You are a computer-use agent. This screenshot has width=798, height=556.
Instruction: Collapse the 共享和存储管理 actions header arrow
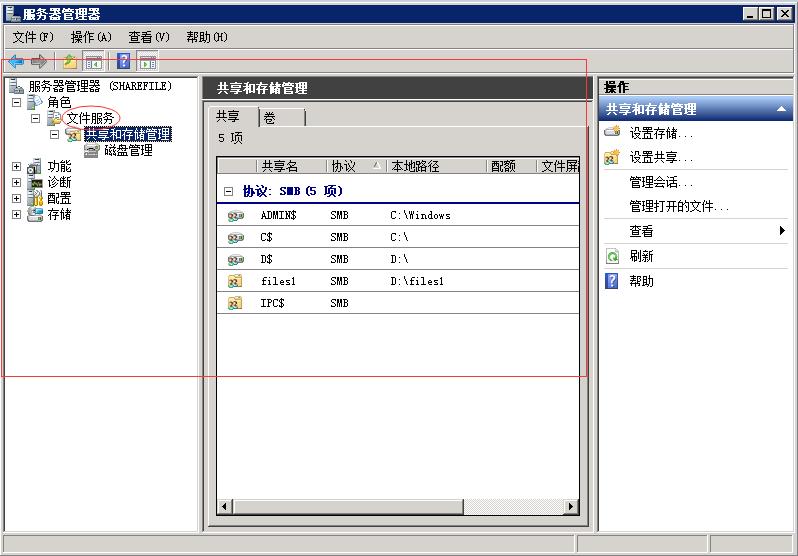[x=781, y=109]
